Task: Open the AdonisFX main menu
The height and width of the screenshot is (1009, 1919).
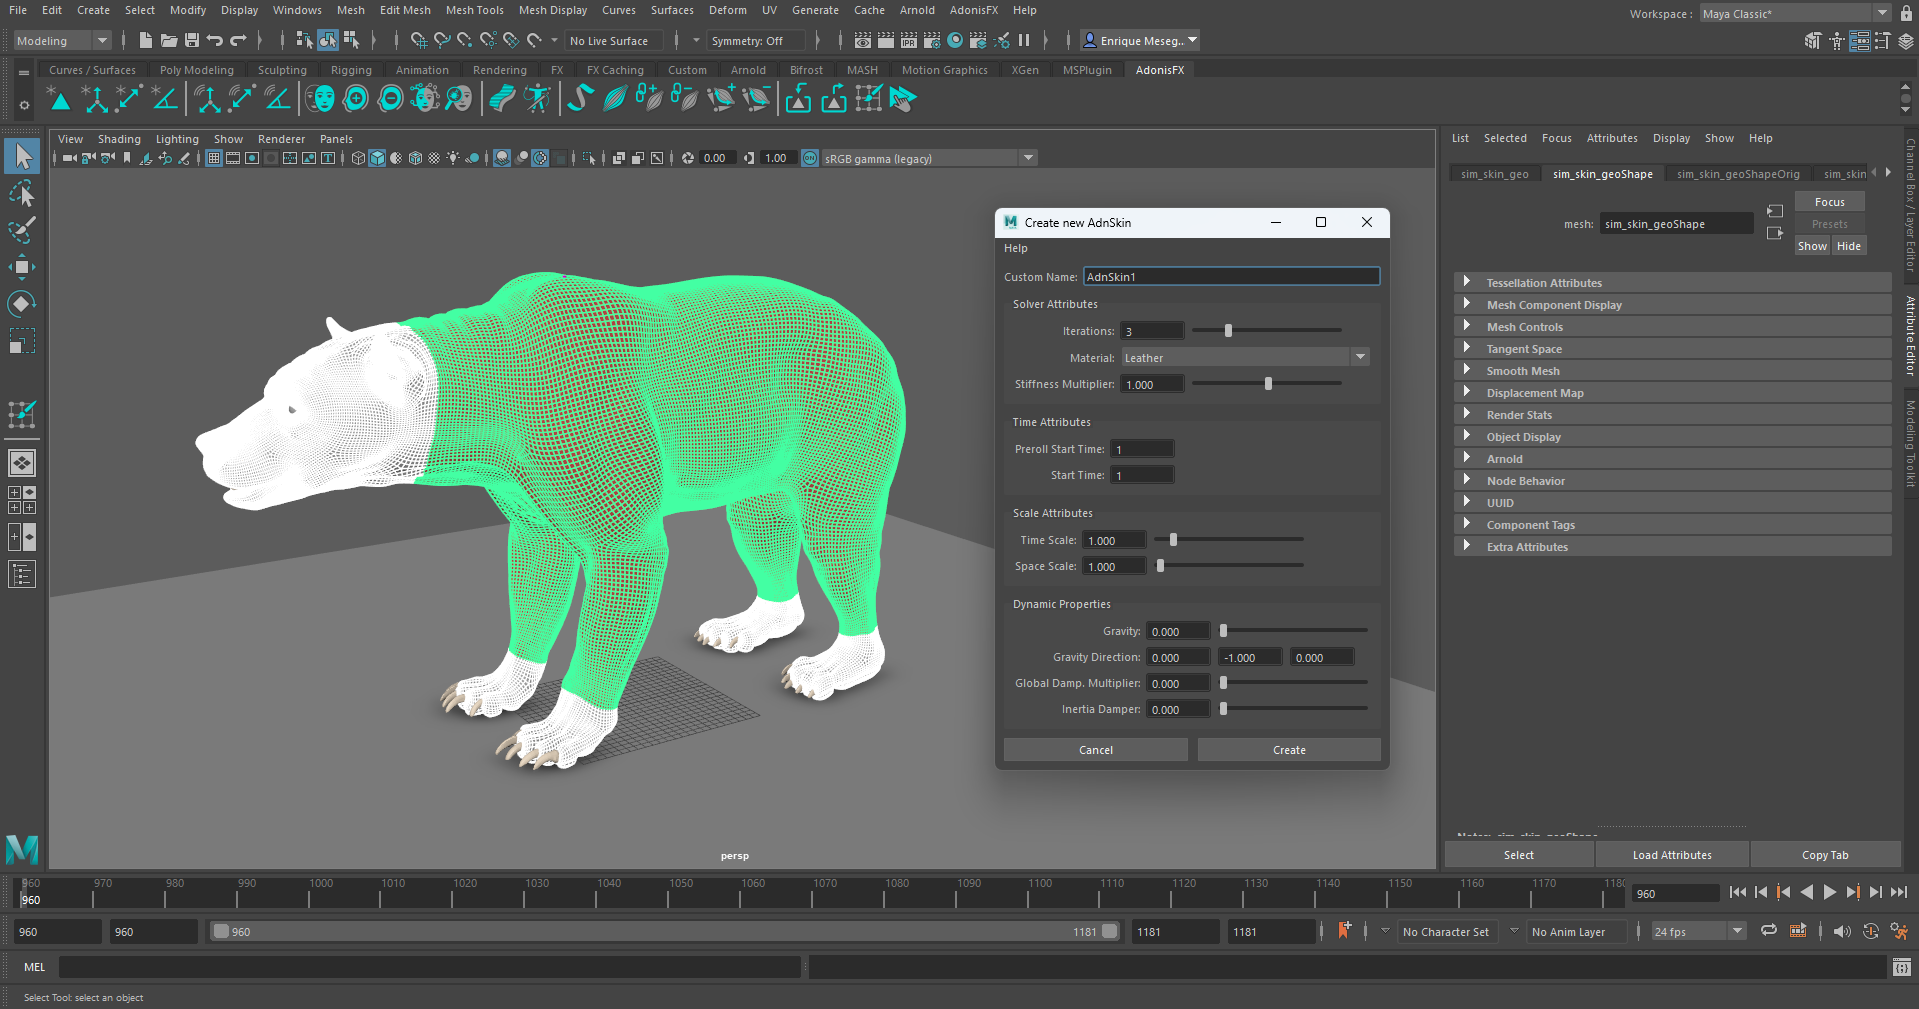Action: click(973, 10)
